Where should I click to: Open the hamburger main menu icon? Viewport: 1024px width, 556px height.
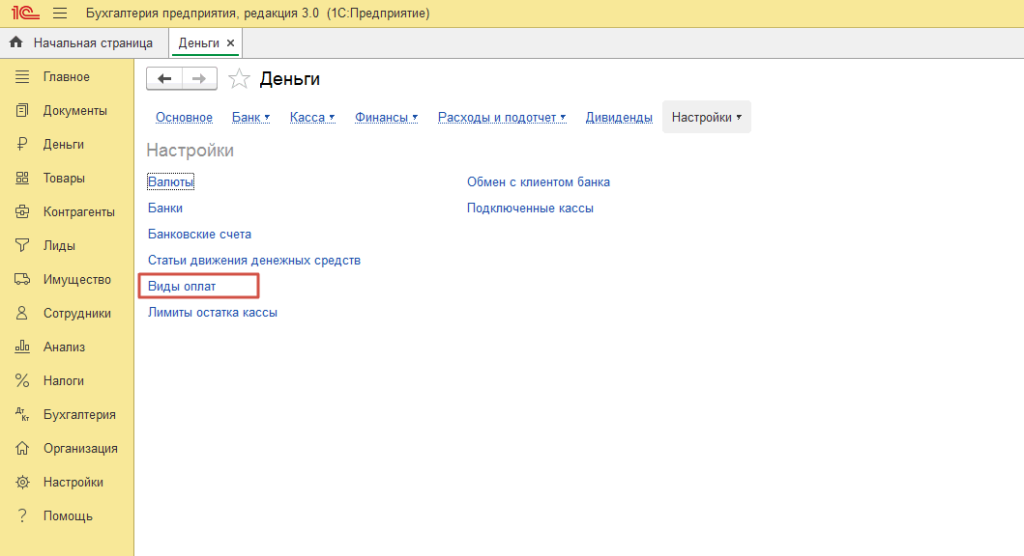pyautogui.click(x=60, y=13)
